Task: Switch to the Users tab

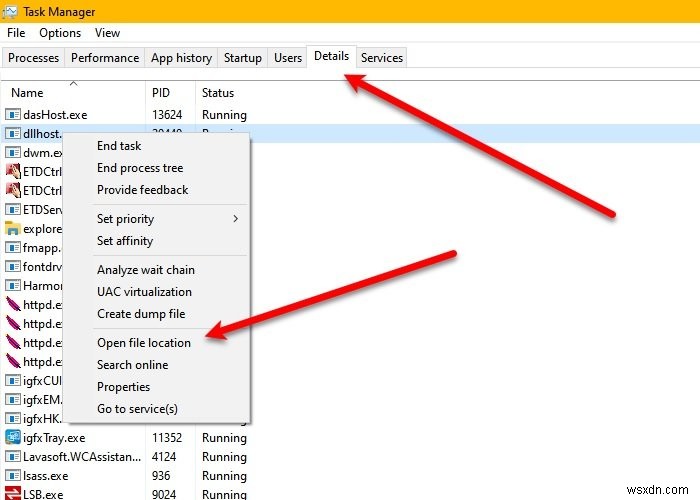Action: click(x=288, y=58)
